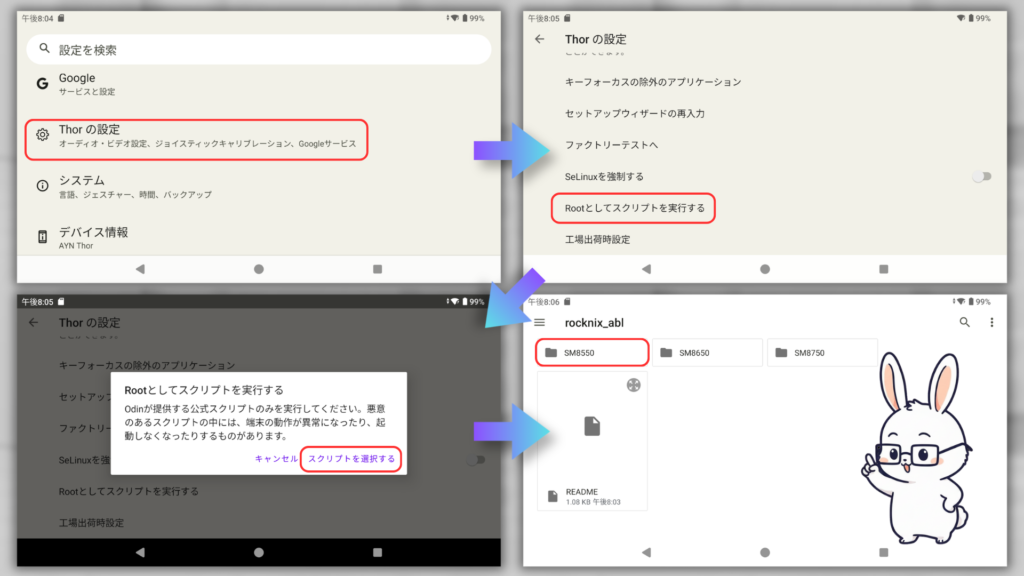This screenshot has width=1024, height=576.
Task: Open 工場出荷時設定 in top-right panel
Action: [x=598, y=240]
